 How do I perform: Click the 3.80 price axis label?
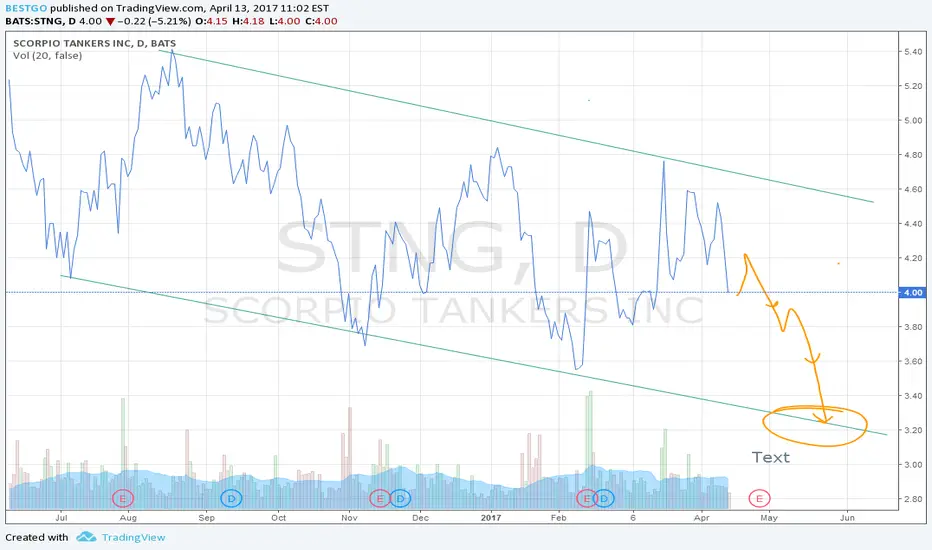click(914, 327)
